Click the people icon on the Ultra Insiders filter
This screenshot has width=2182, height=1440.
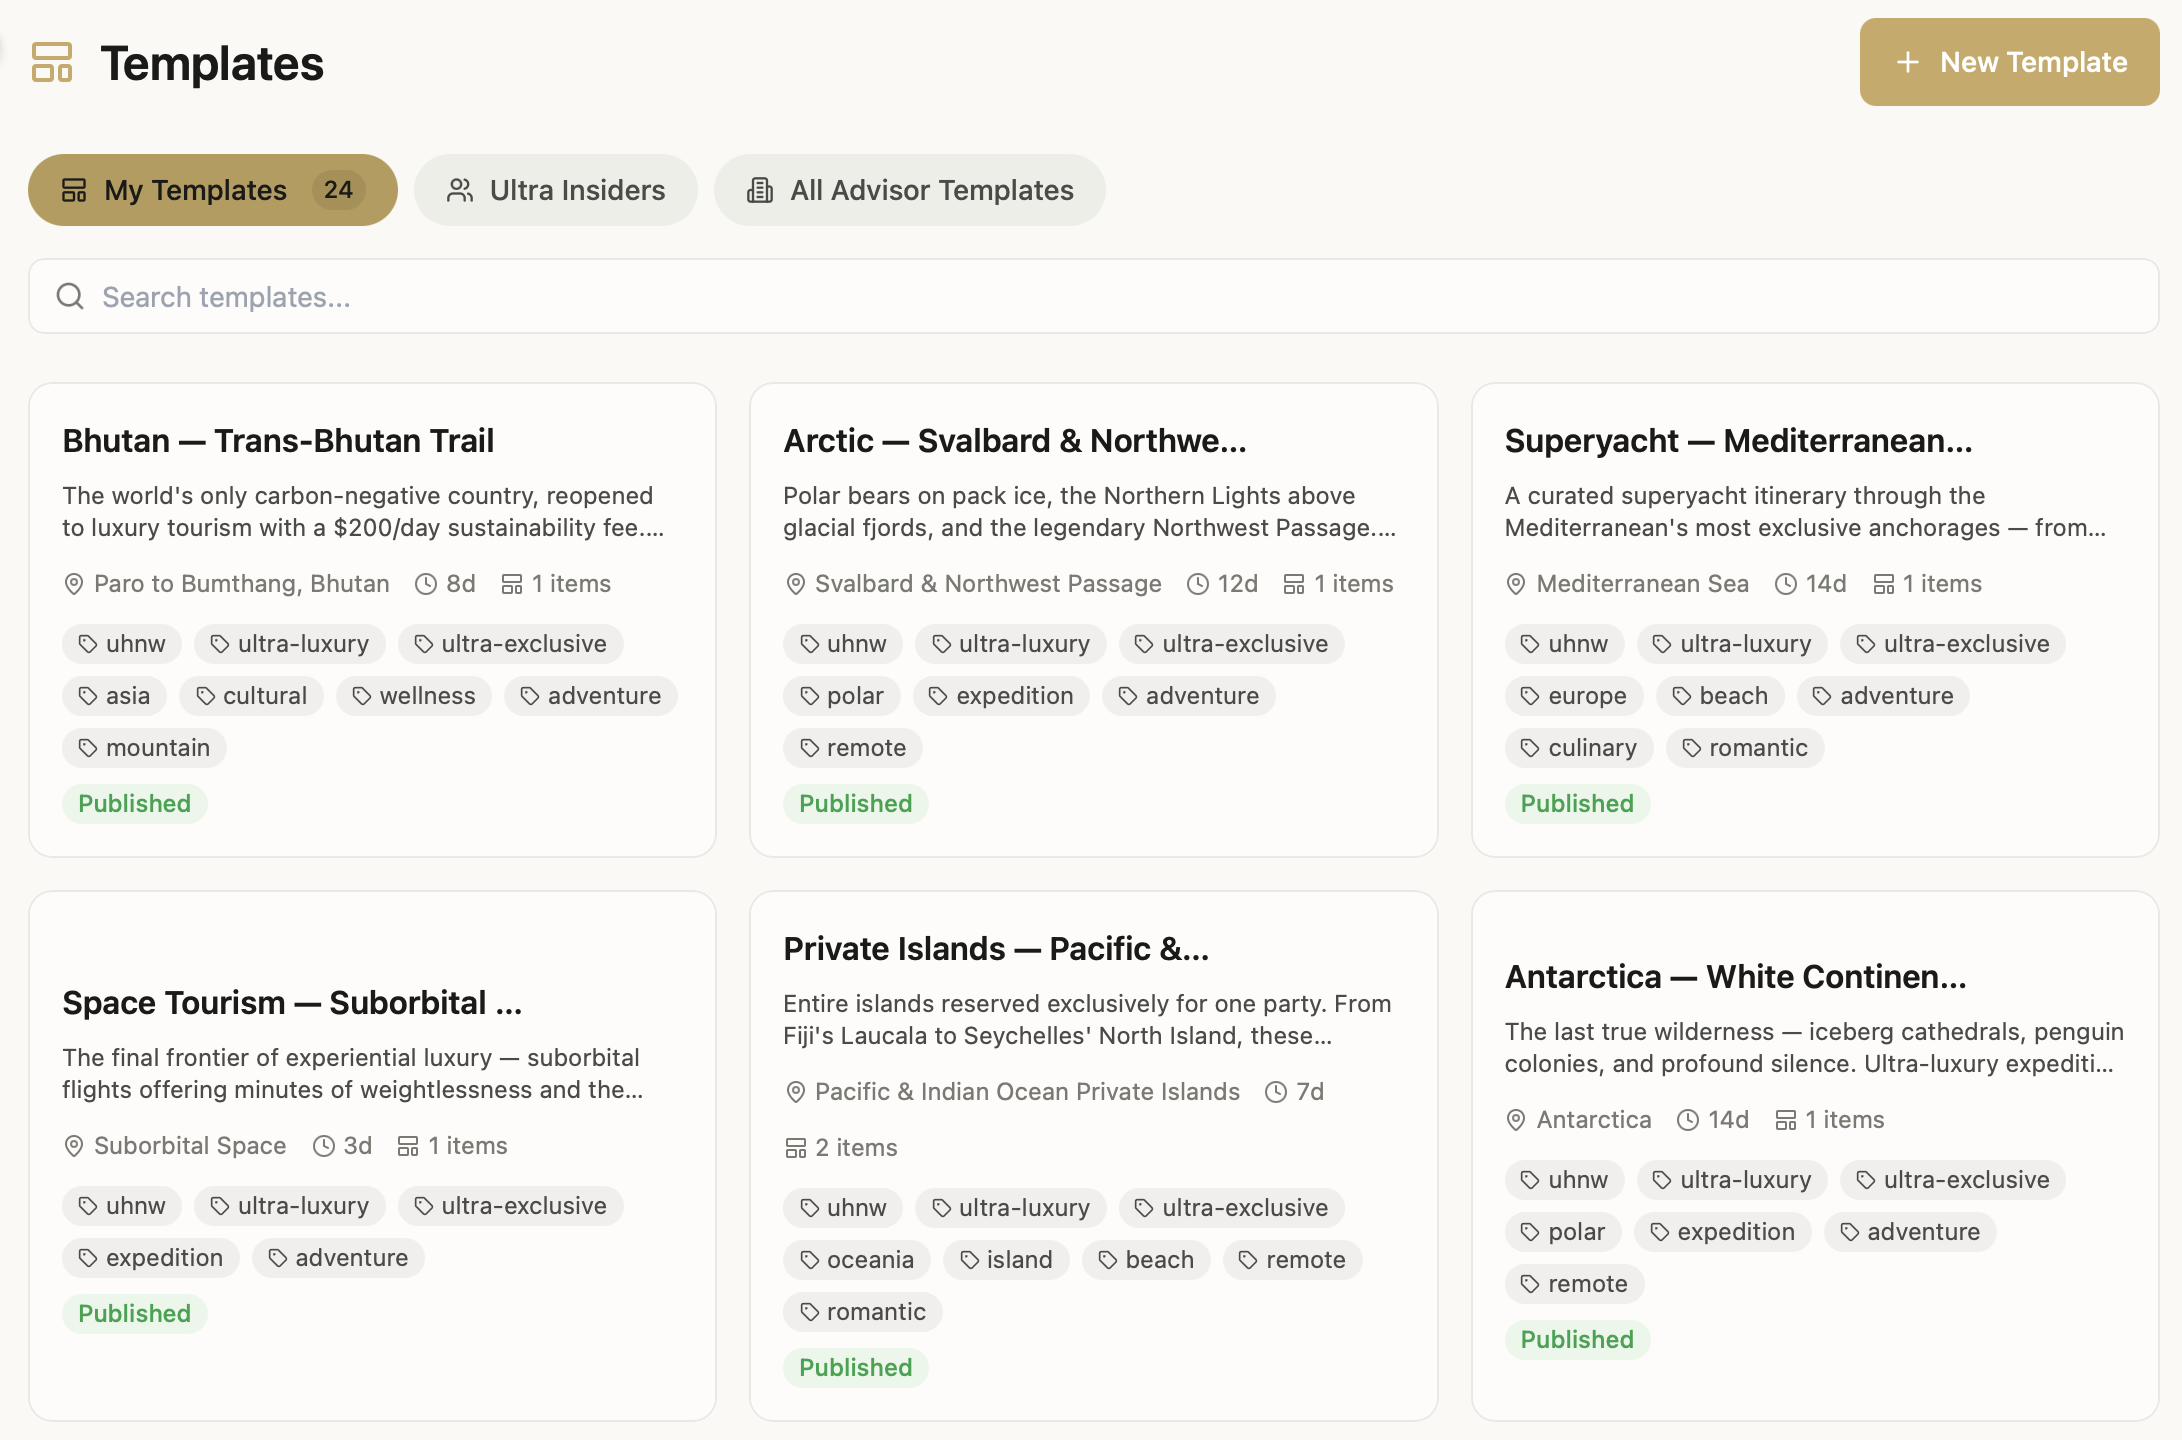point(461,189)
